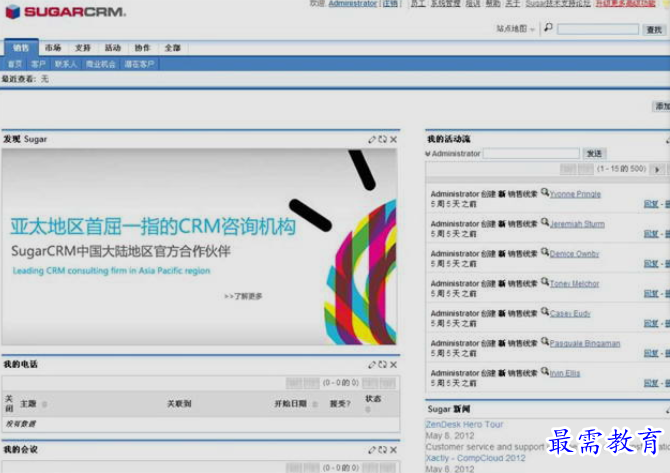Edit the 发现 Sugar dashlet via pencil icon
670x473 pixels.
click(x=372, y=139)
